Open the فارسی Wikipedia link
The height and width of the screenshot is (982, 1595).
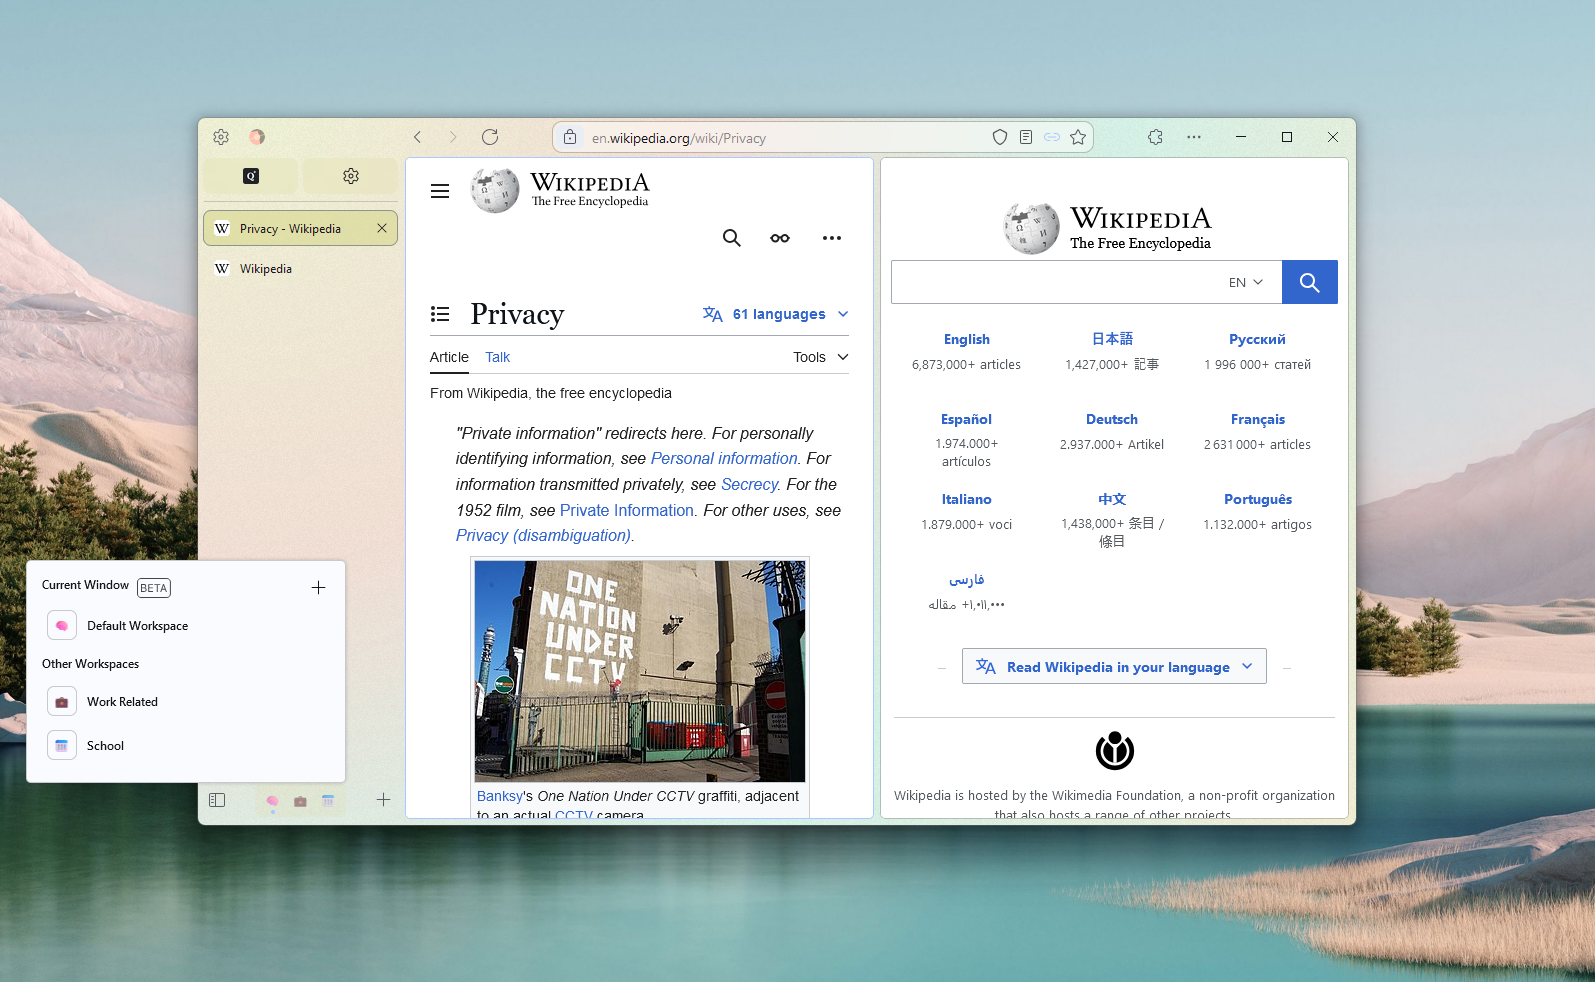coord(966,580)
